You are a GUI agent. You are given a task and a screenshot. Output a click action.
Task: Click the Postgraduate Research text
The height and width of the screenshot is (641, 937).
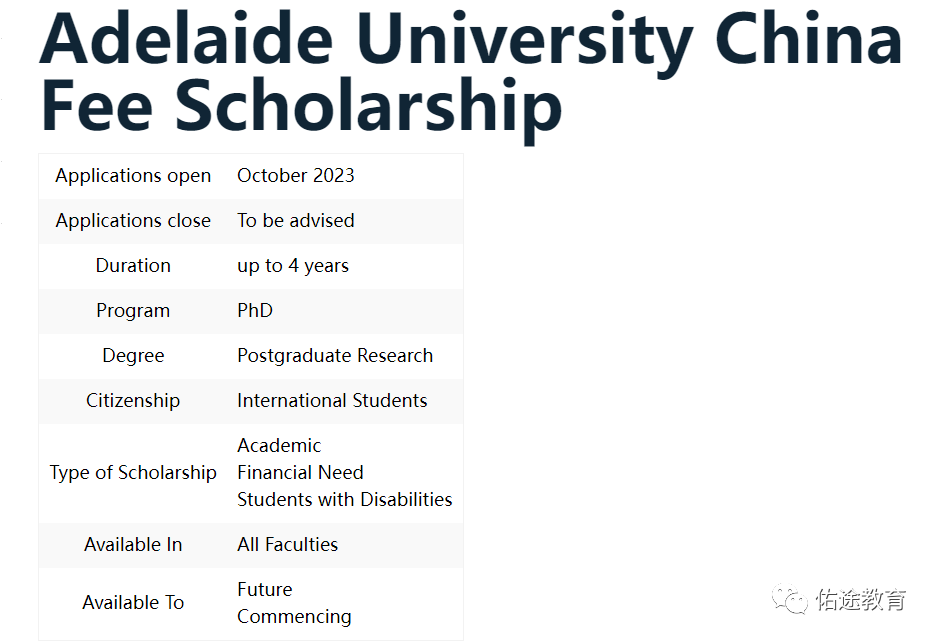(x=335, y=355)
